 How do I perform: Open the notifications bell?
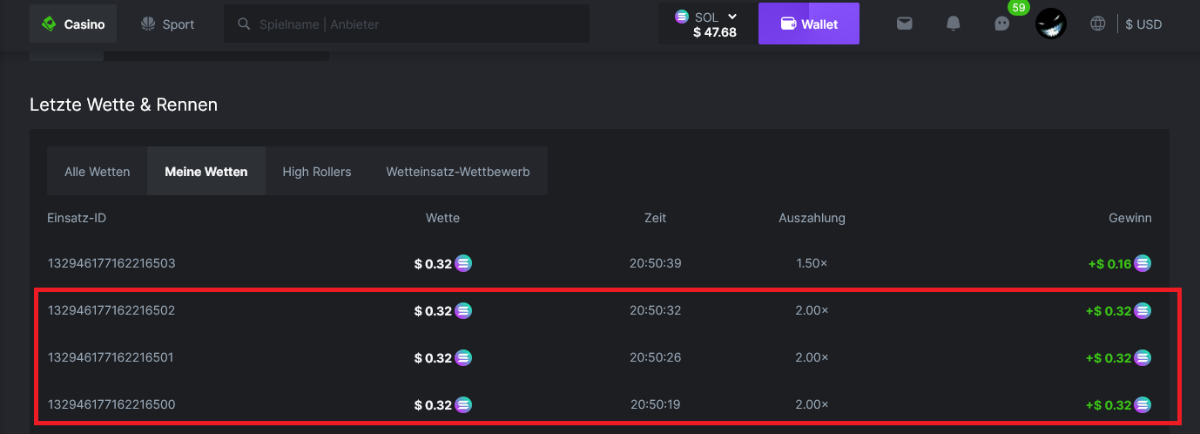954,24
